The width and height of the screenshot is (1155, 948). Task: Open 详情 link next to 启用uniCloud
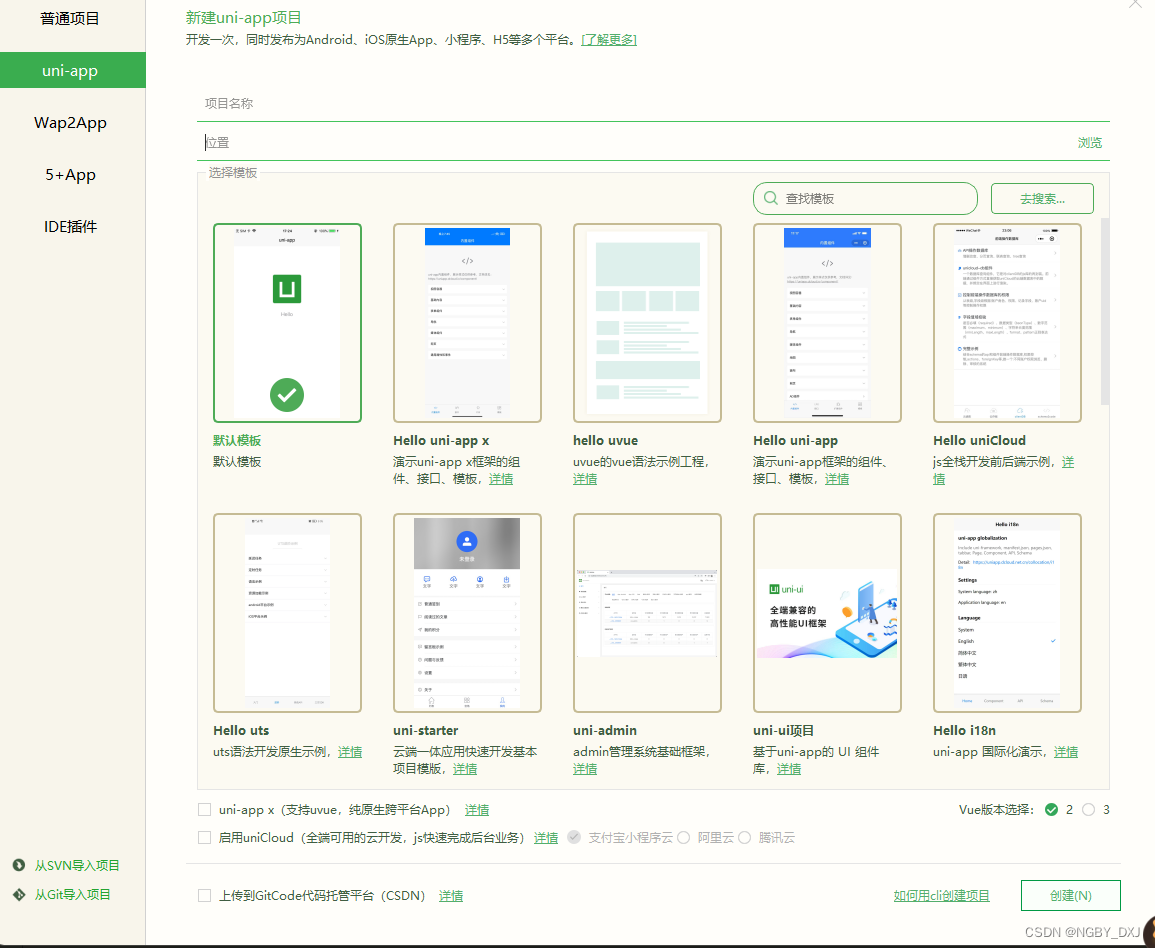click(x=546, y=838)
